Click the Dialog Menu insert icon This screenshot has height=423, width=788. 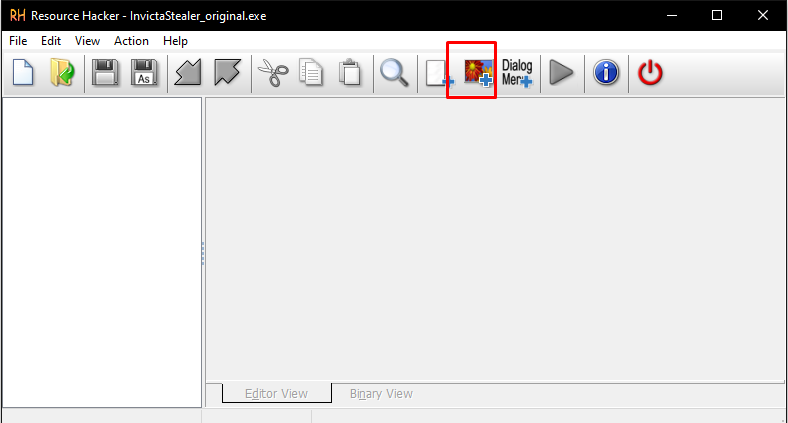tap(517, 73)
